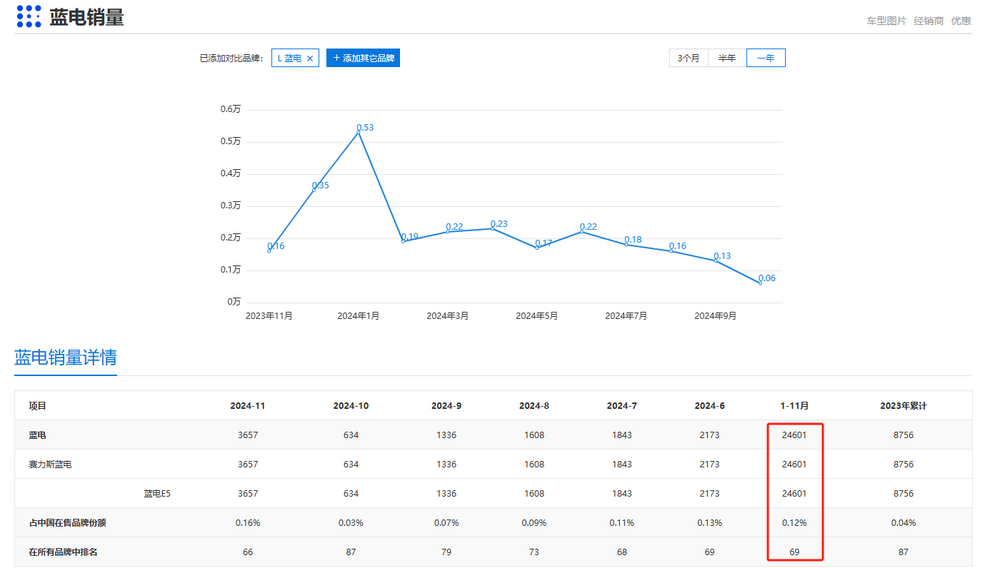Screen dimensions: 1000x568
Task: Click the 2024年1月 x-axis label
Action: coord(358,316)
